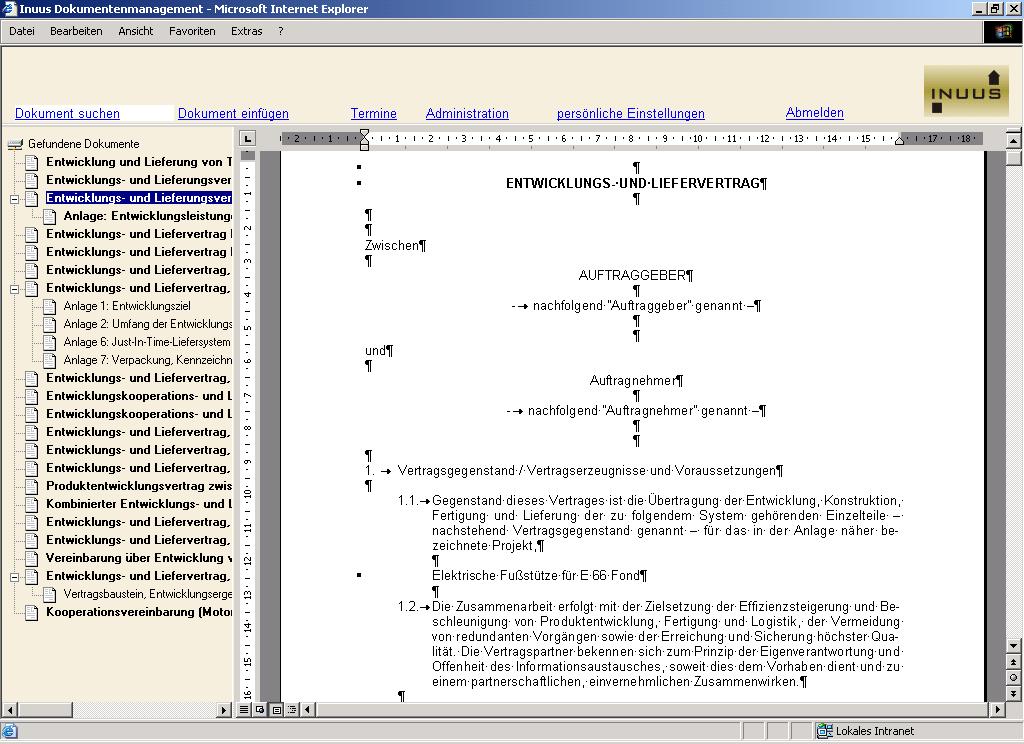Switch to Print Layout view button
This screenshot has width=1024, height=744.
(276, 709)
